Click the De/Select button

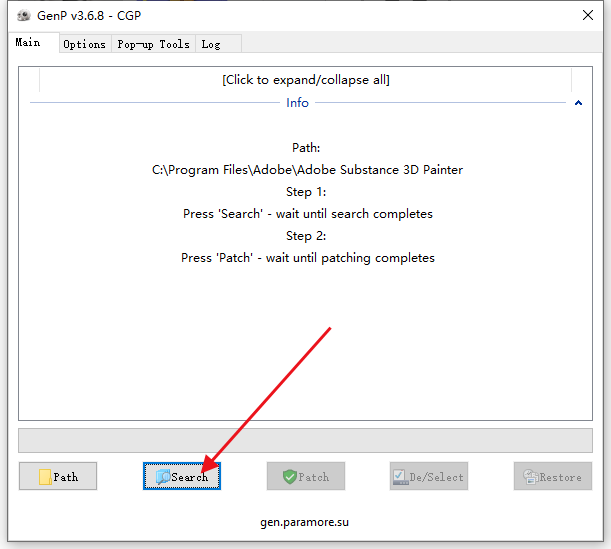coord(429,476)
